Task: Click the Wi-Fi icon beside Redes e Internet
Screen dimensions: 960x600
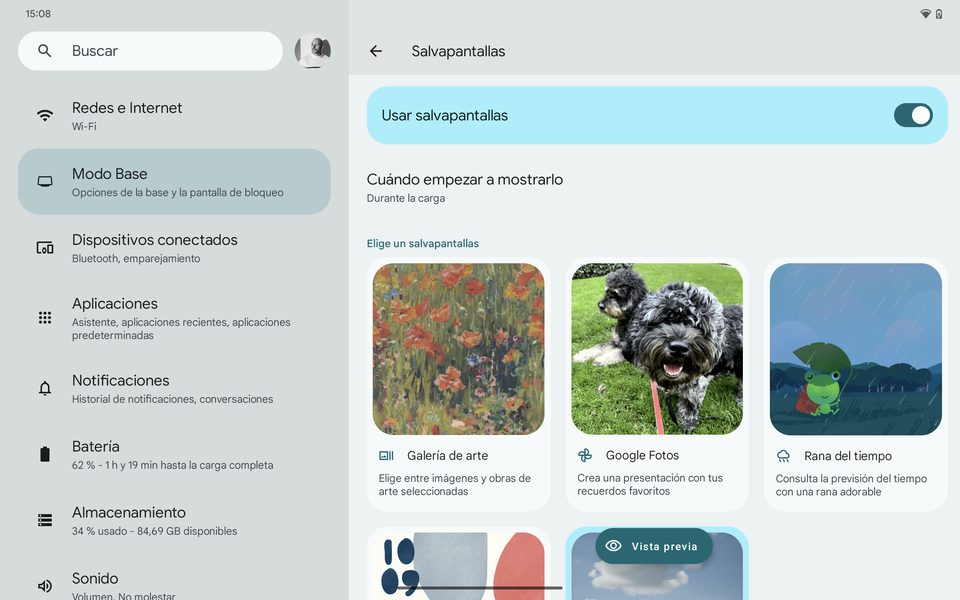Action: (x=45, y=115)
